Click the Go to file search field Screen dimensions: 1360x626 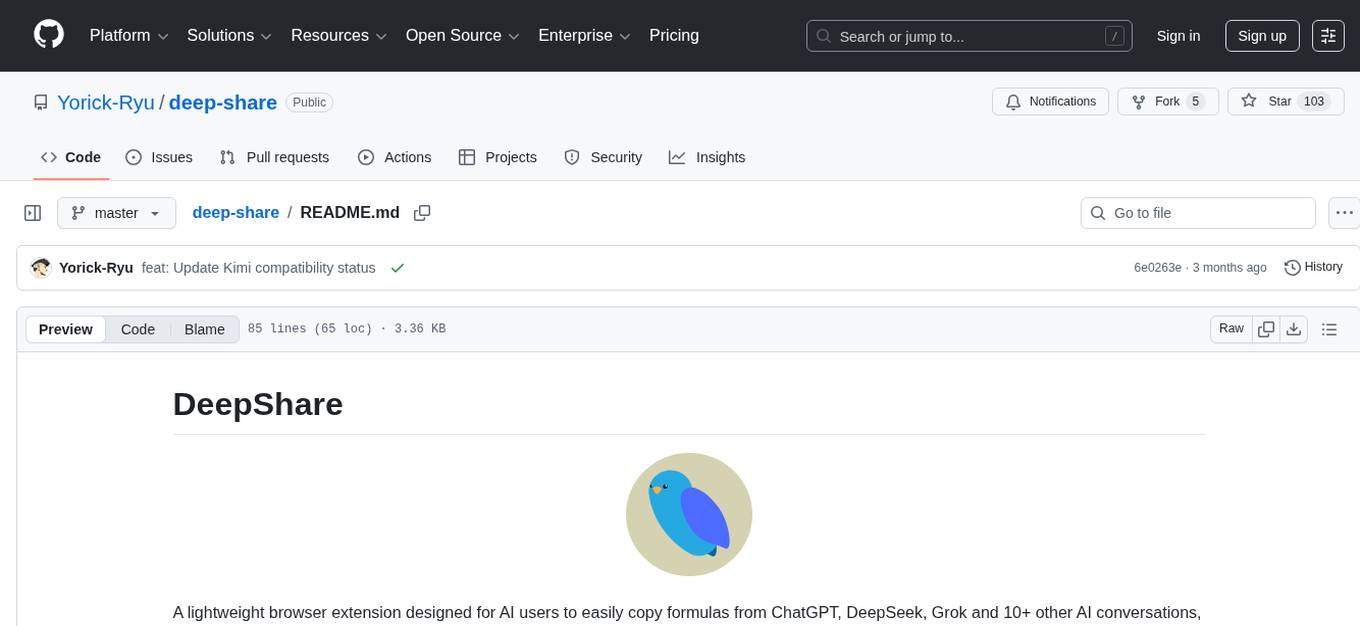click(1197, 212)
